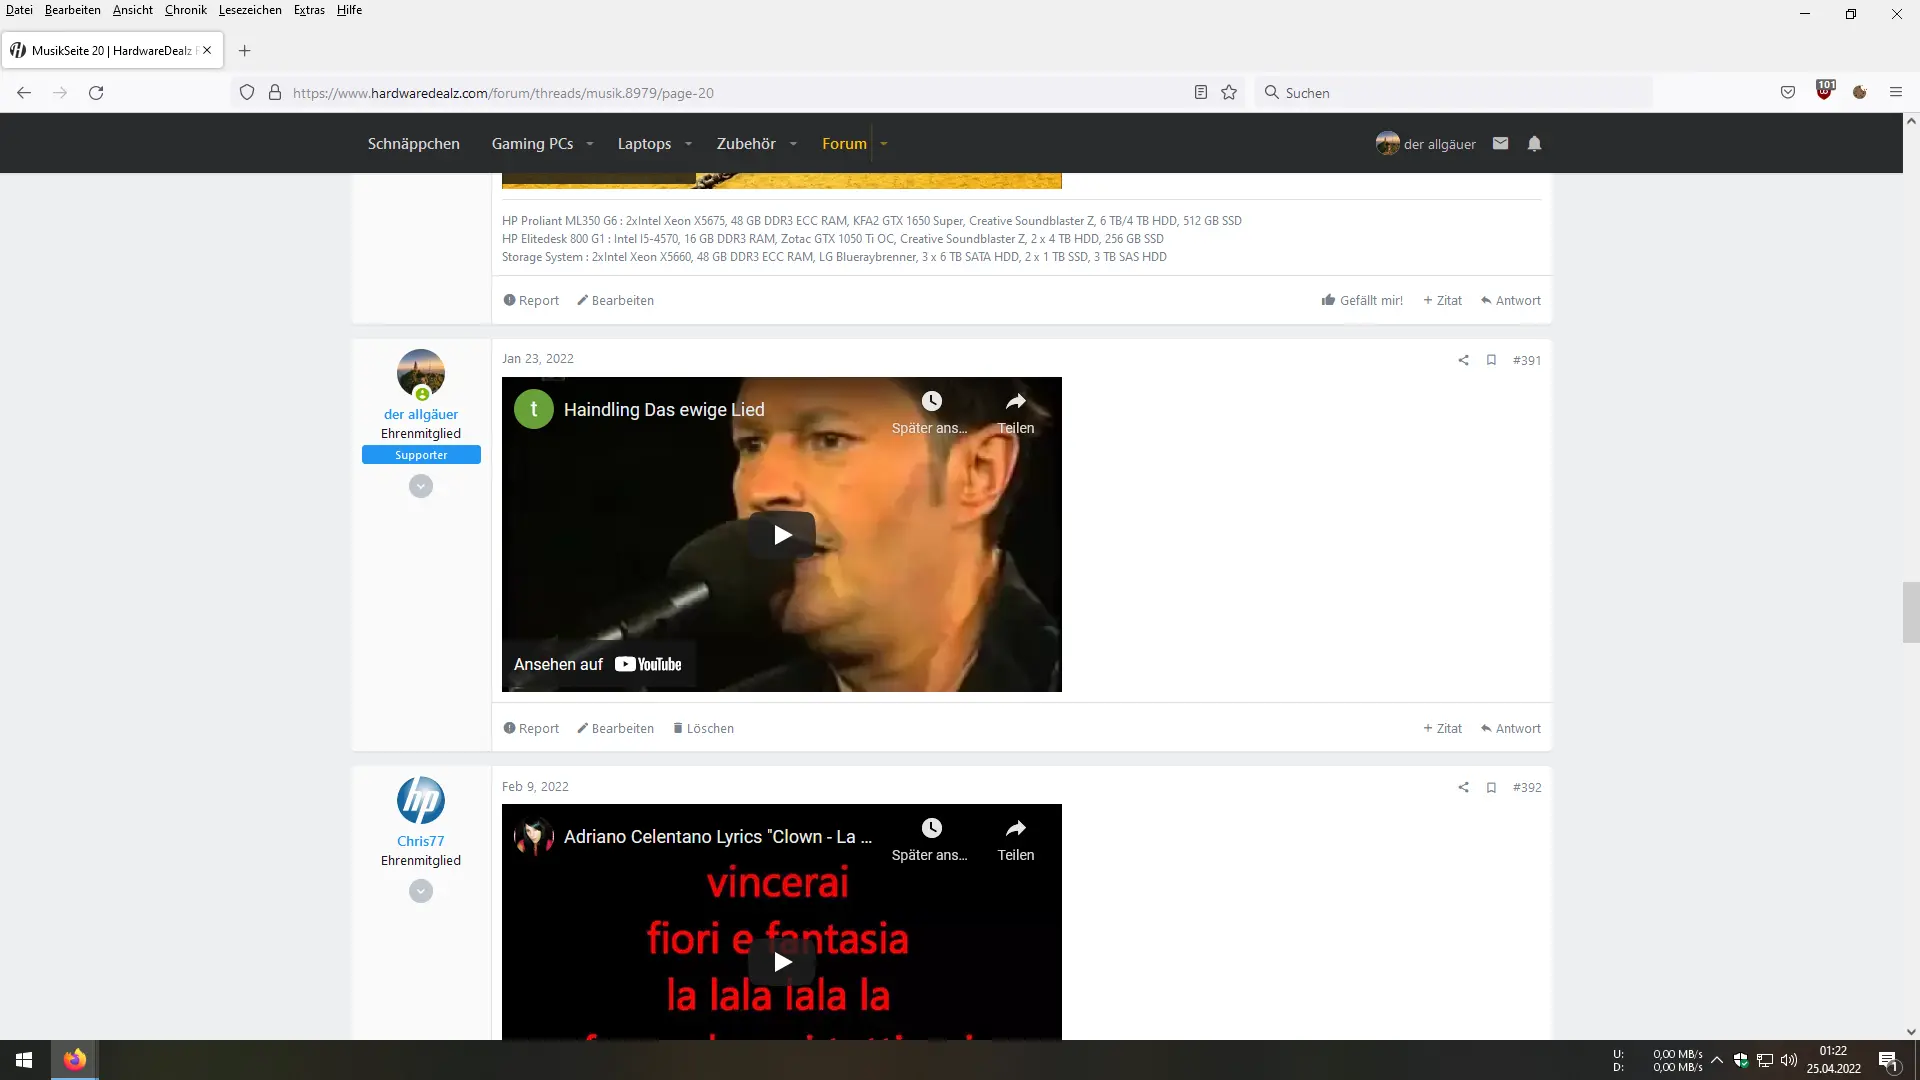This screenshot has height=1080, width=1920.
Task: Open the Ansicht menu
Action: click(133, 10)
